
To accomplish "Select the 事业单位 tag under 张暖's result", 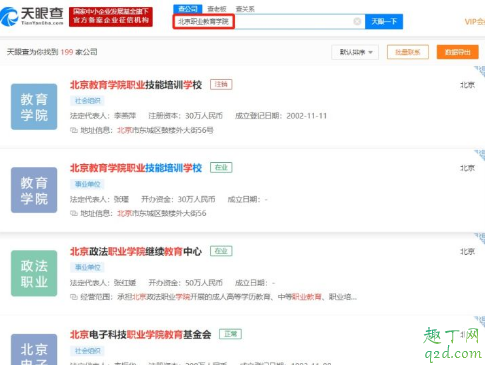I will tap(87, 184).
